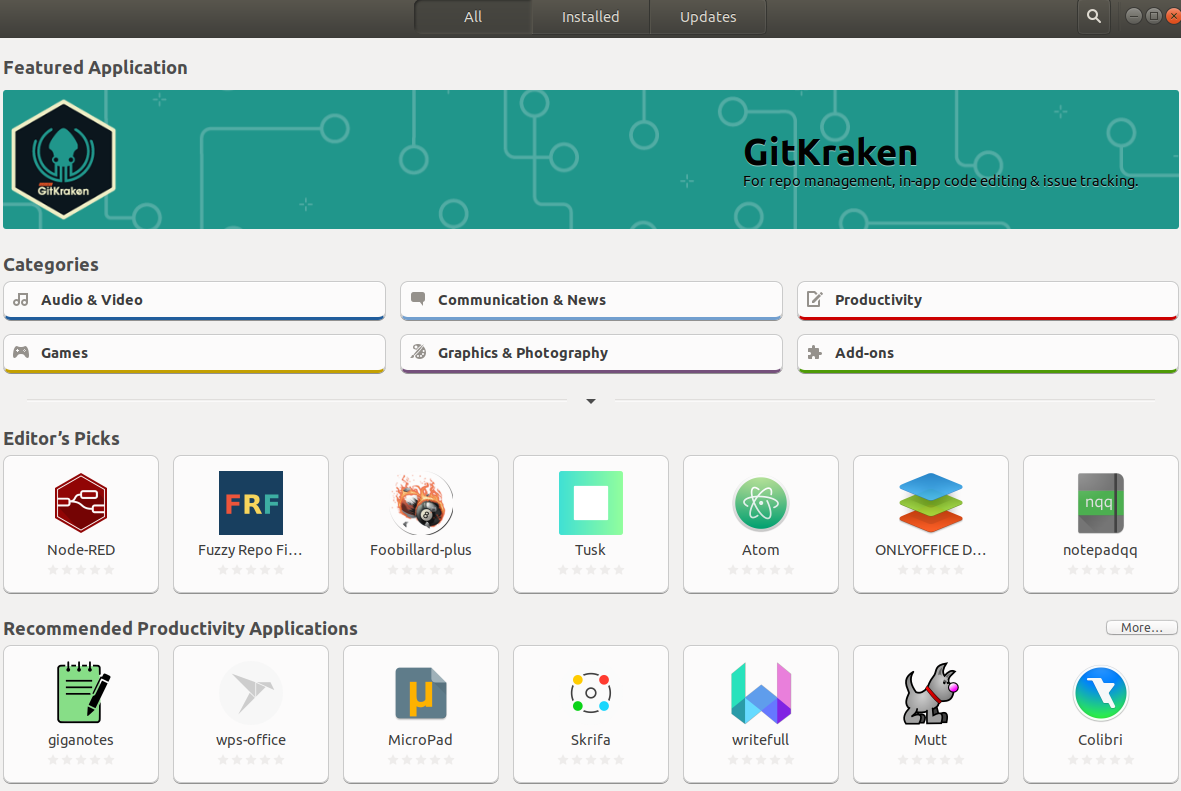The height and width of the screenshot is (791, 1181).
Task: Click the star rating under Atom
Action: (761, 570)
